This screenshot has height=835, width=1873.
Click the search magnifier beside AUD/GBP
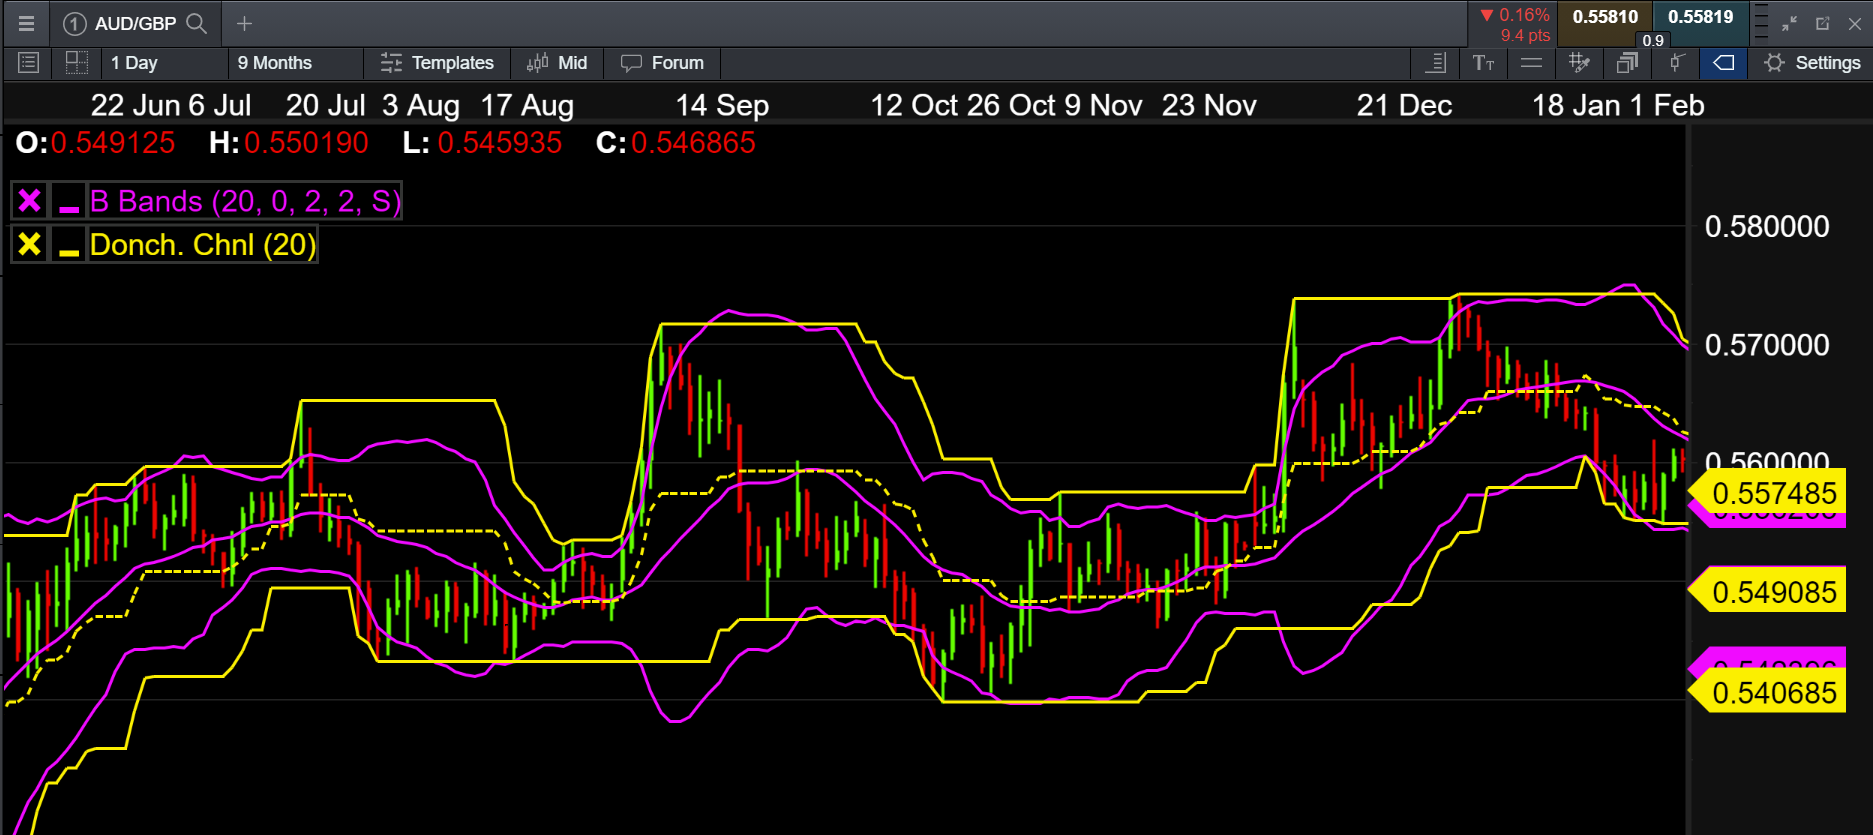pos(197,23)
